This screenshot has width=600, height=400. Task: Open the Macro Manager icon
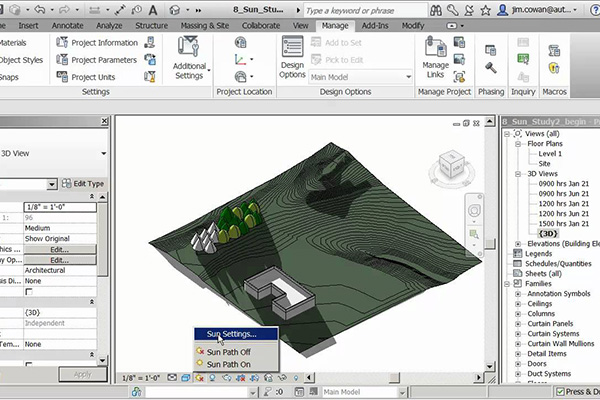(554, 50)
